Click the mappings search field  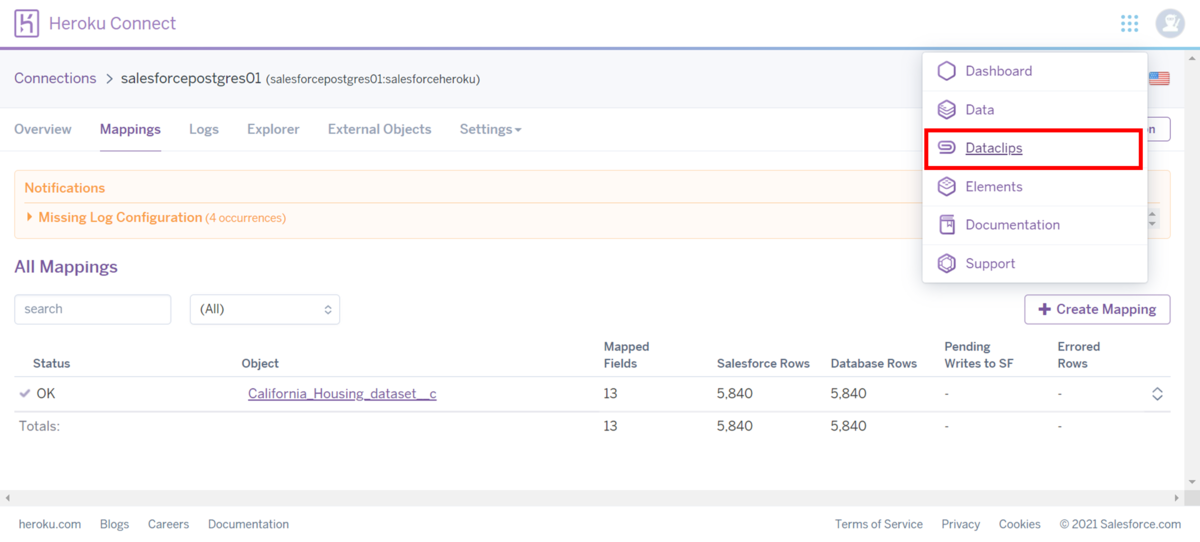pos(92,310)
